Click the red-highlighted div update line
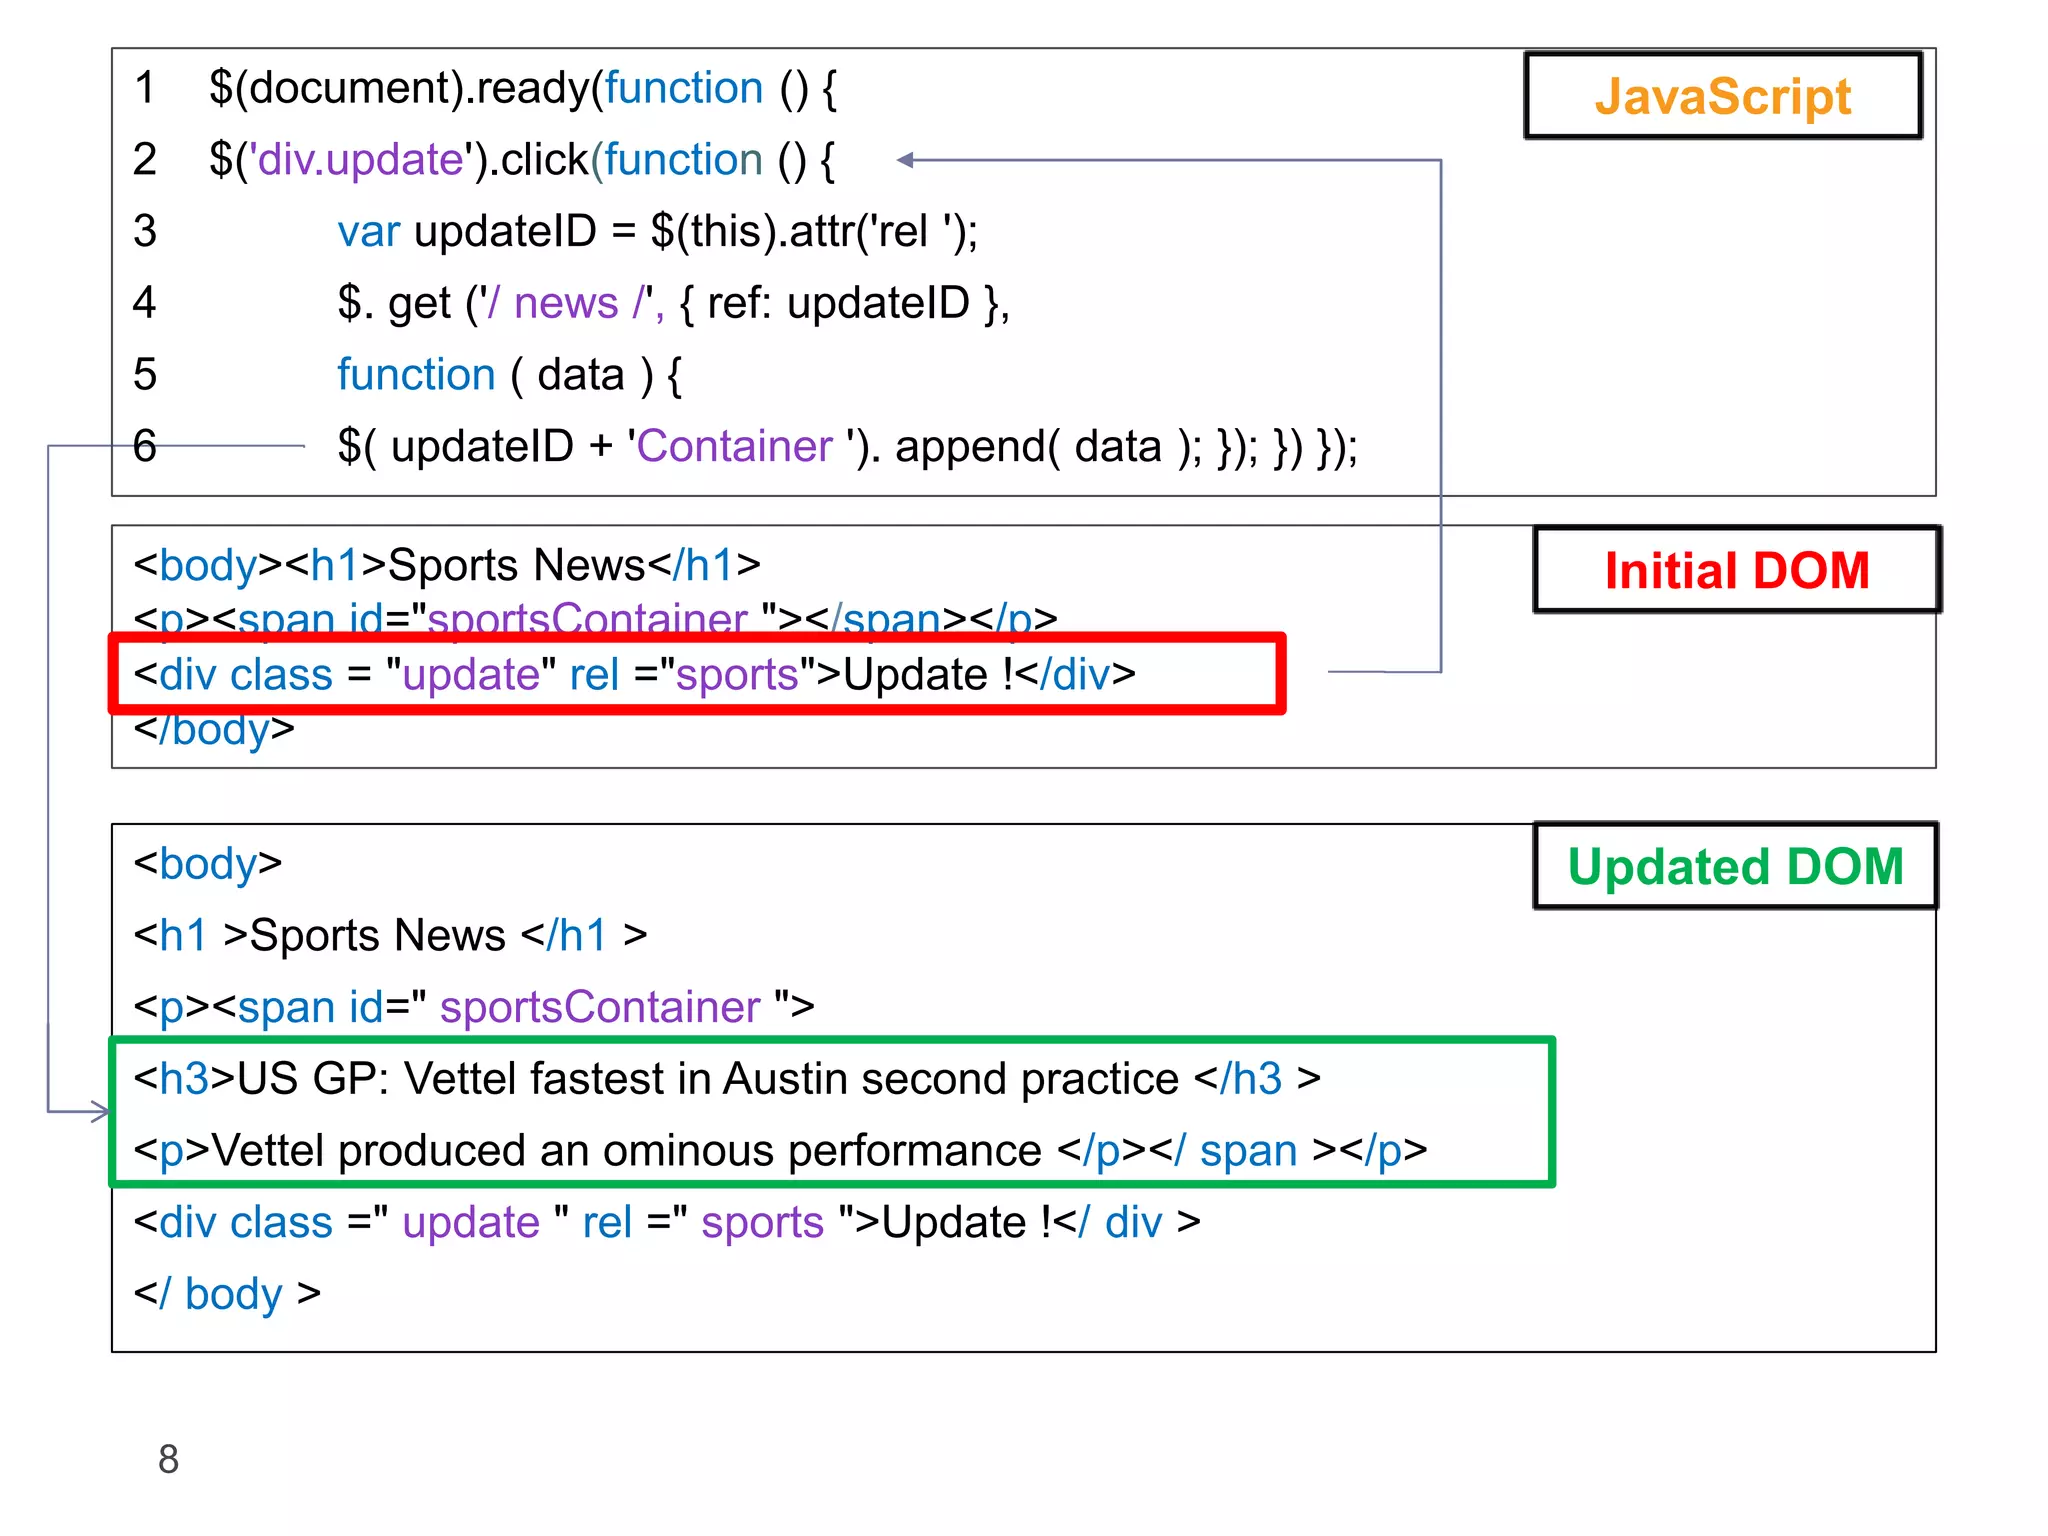This screenshot has height=1536, width=2048. (634, 674)
